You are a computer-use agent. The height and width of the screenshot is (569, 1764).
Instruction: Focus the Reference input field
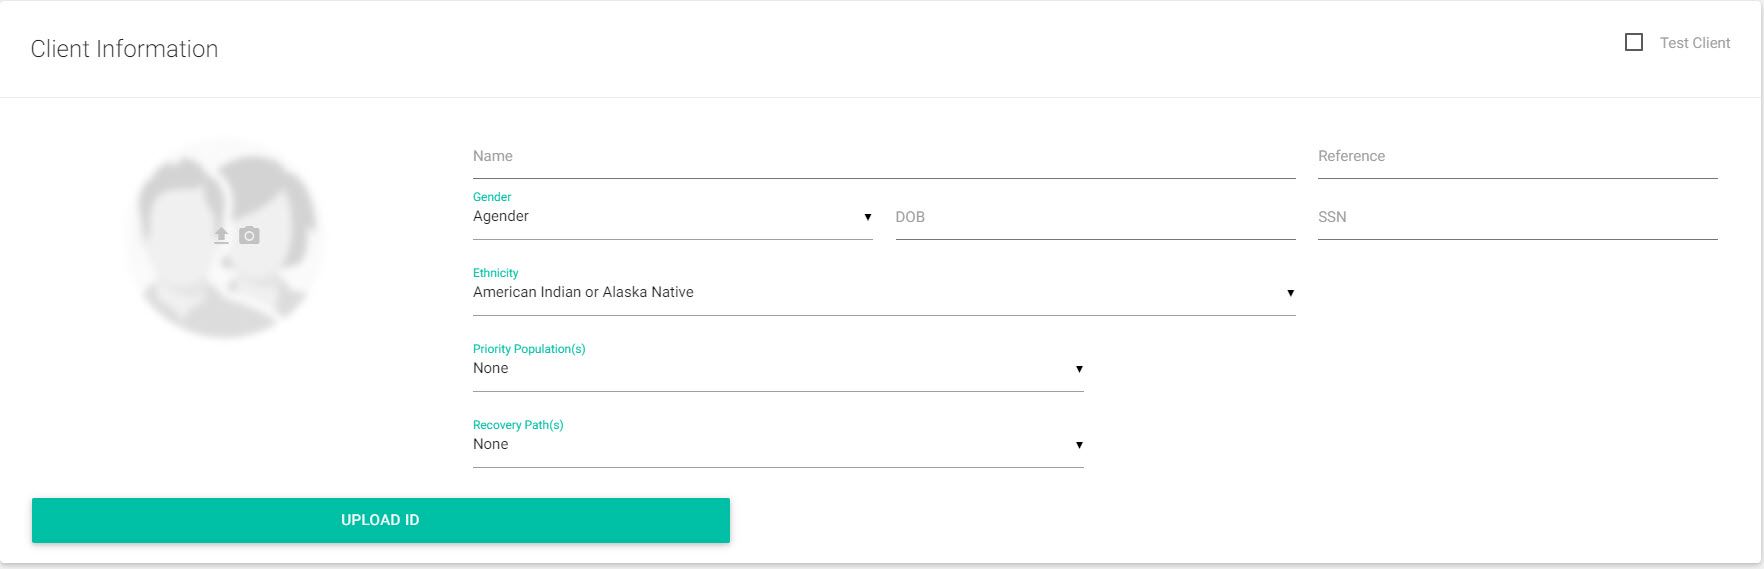click(x=1518, y=157)
